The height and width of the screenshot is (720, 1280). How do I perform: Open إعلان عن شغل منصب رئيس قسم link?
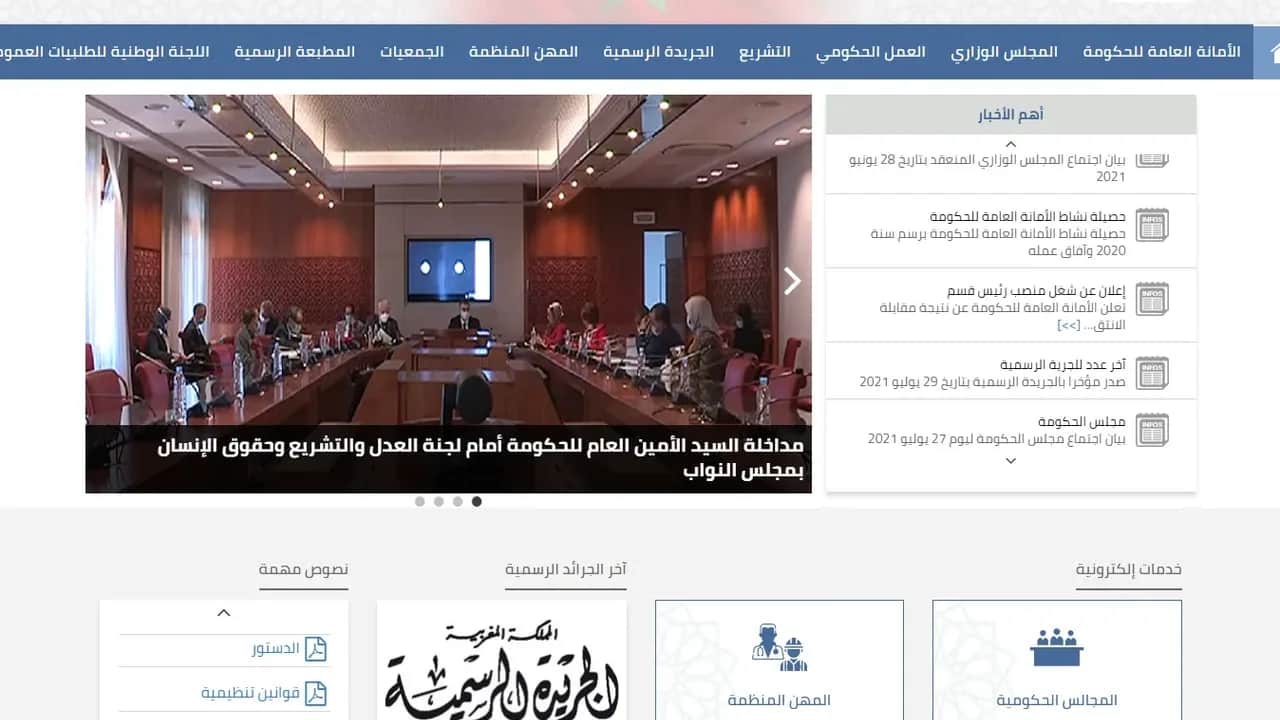tap(1036, 290)
